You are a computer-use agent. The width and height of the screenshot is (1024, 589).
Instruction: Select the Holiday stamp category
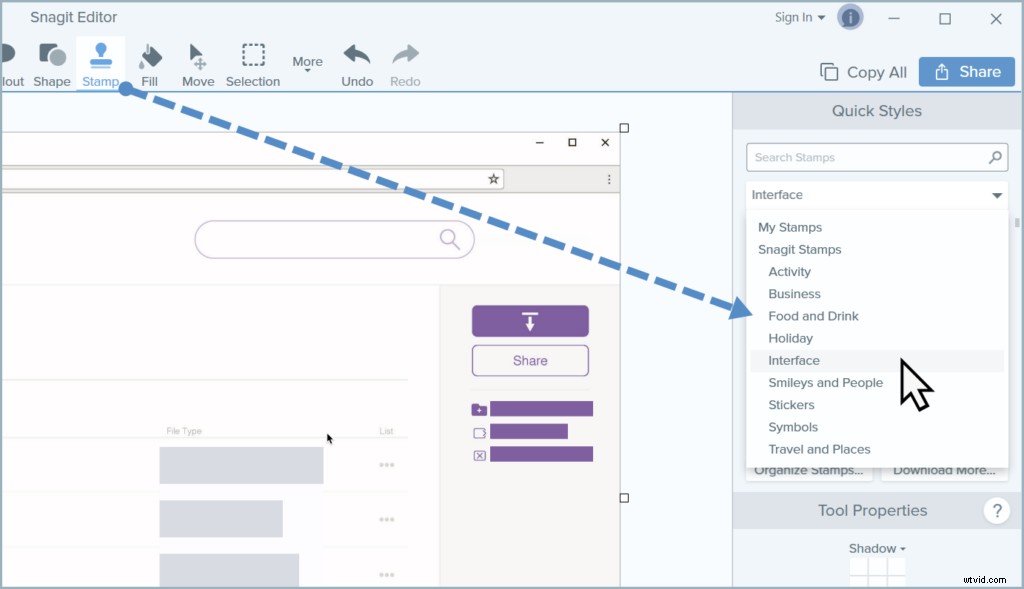coord(790,338)
